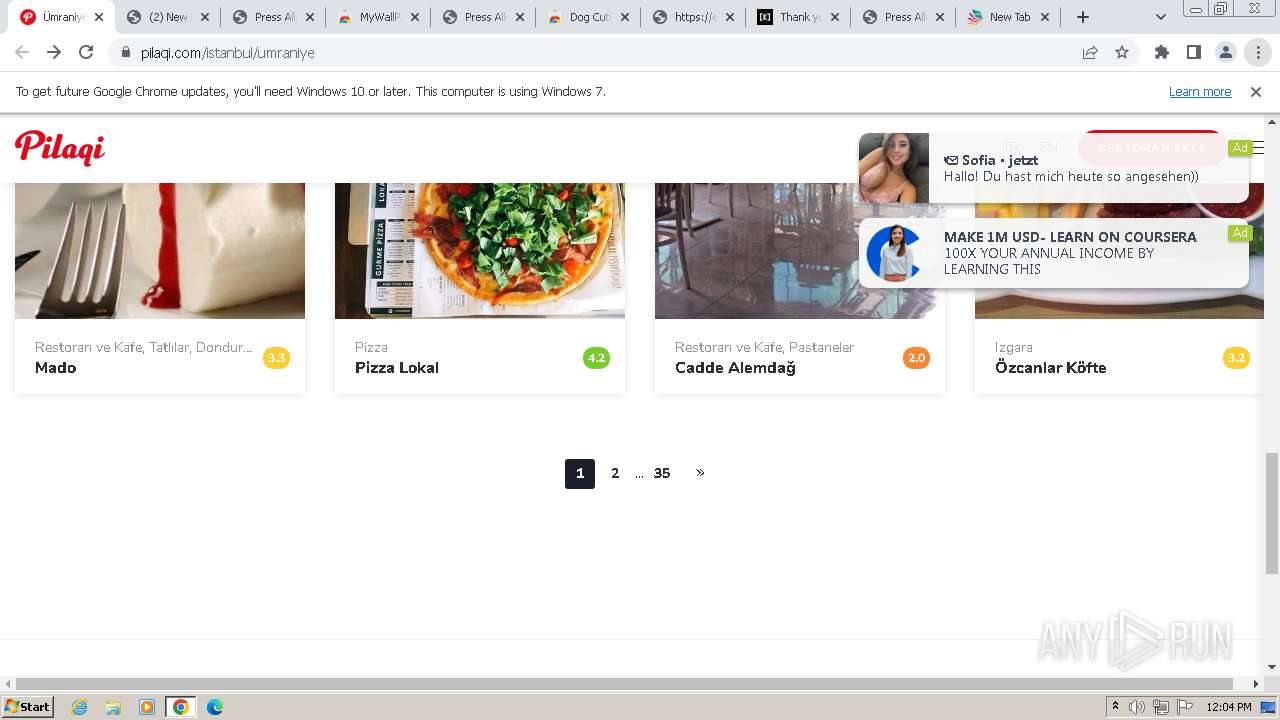Click the 3.2 rating badge on Özcanlar Köfte
The width and height of the screenshot is (1280, 720).
[1236, 358]
